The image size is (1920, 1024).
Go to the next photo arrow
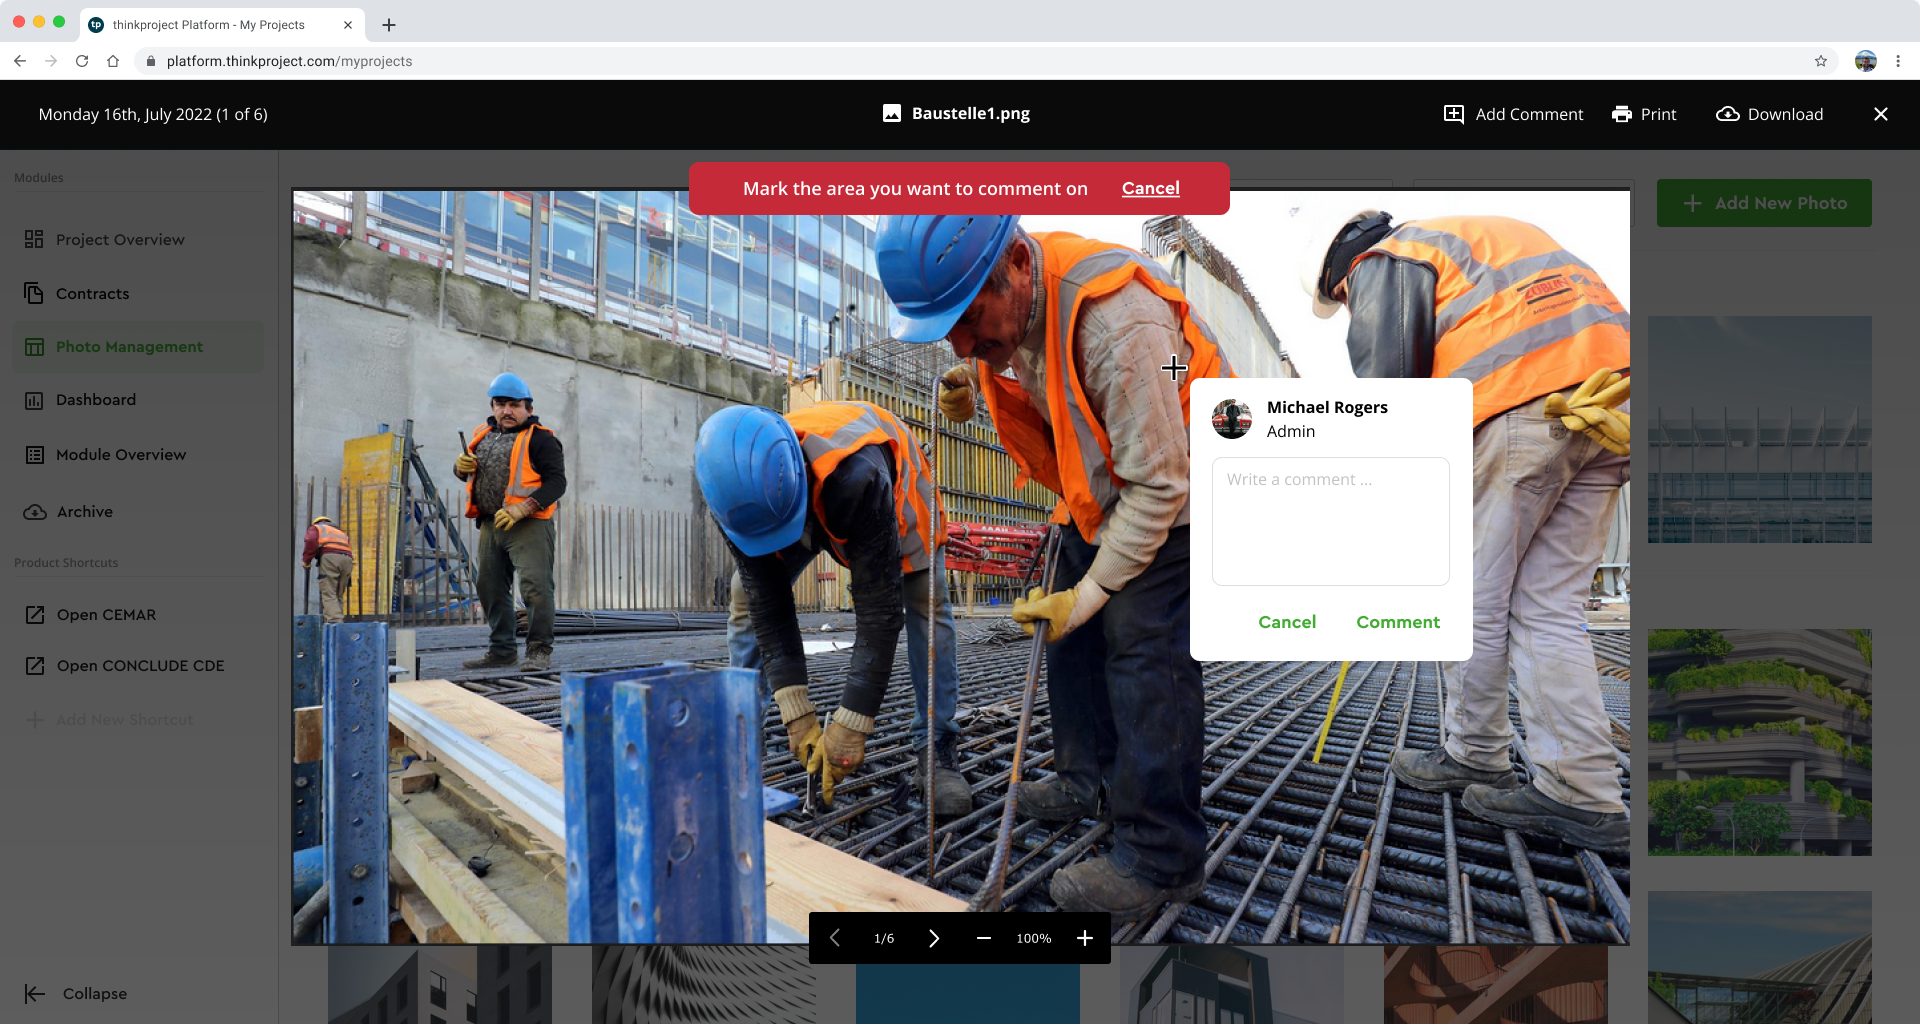click(x=934, y=938)
